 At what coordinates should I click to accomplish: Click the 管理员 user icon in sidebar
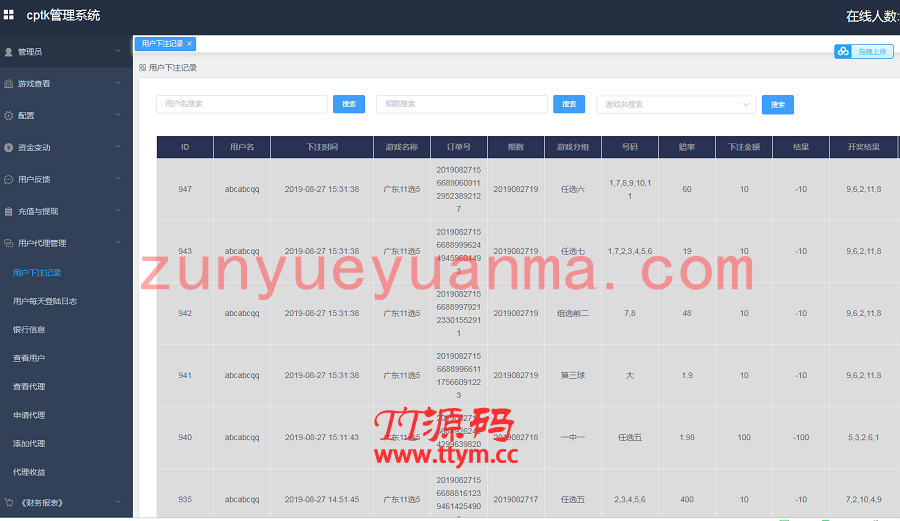(9, 52)
